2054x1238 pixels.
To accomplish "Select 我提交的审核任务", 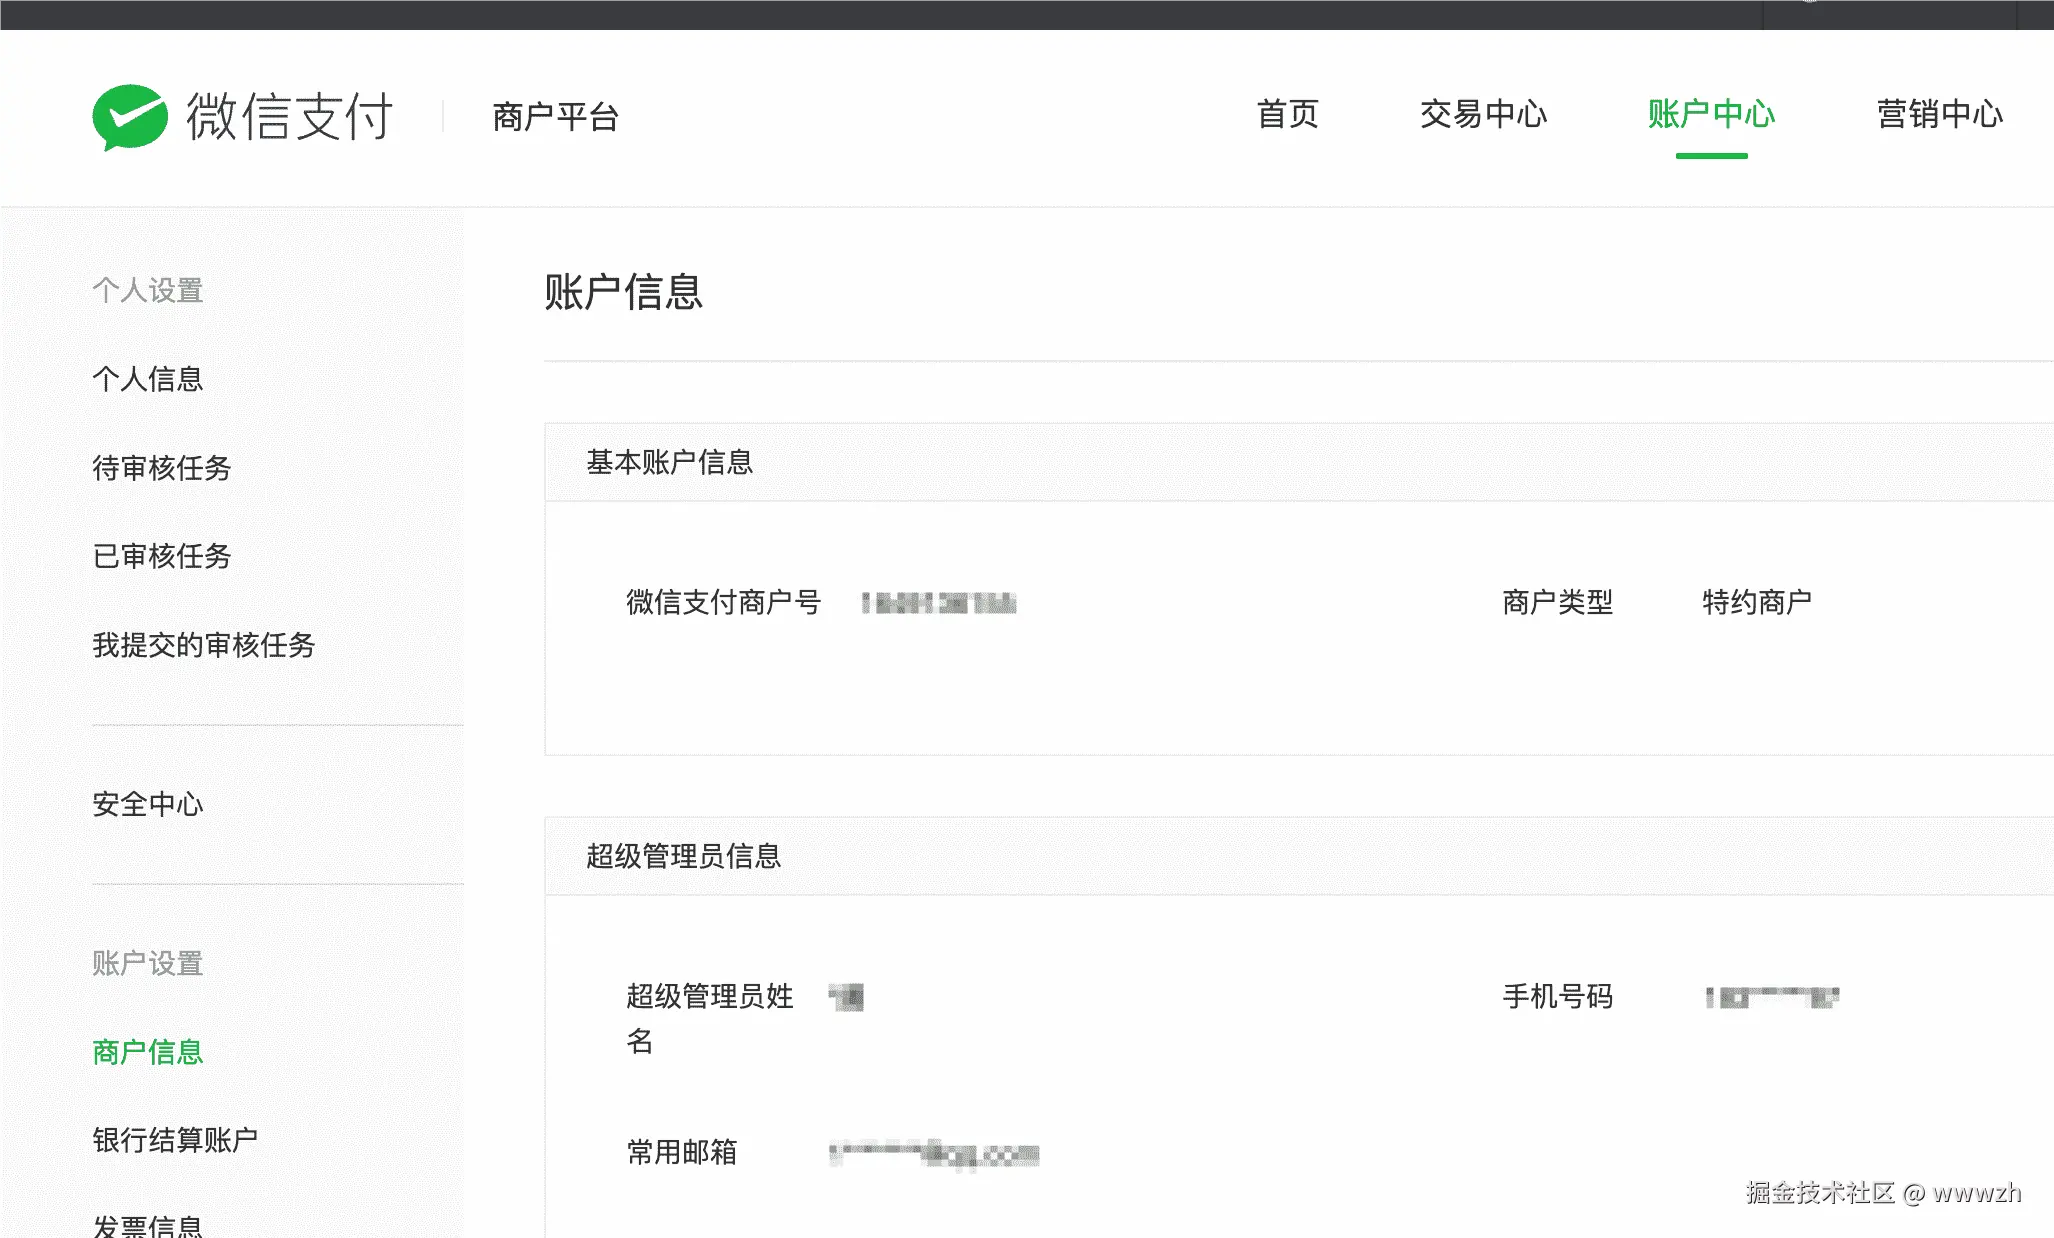I will (204, 646).
